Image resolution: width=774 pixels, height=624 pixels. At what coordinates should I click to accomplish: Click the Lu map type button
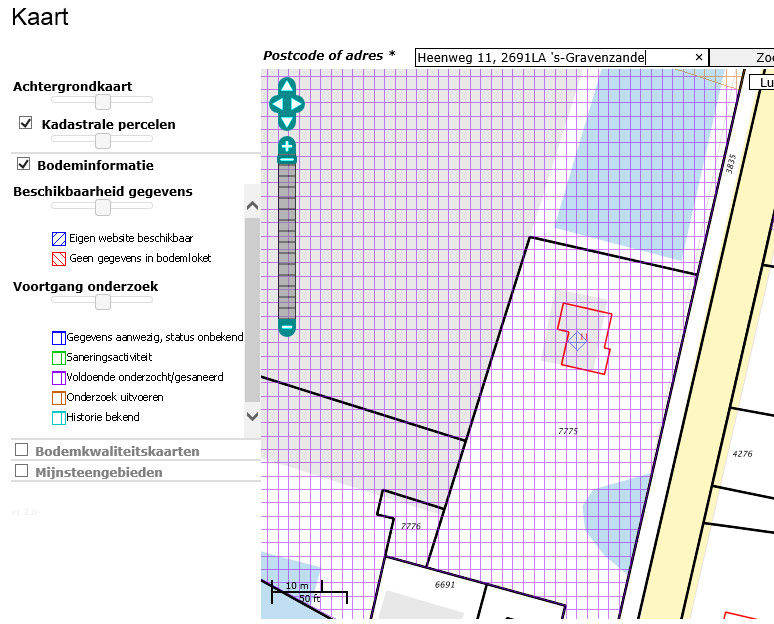[x=762, y=82]
